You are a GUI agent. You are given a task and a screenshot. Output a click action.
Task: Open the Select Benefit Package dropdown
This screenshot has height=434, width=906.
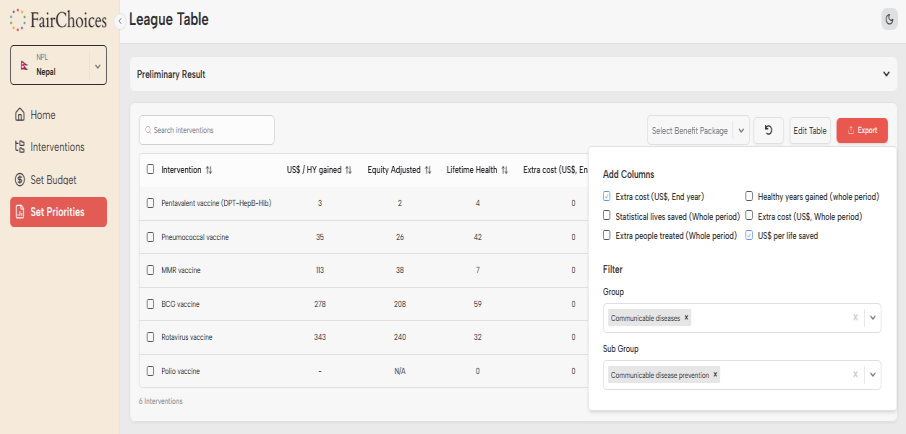pyautogui.click(x=697, y=130)
